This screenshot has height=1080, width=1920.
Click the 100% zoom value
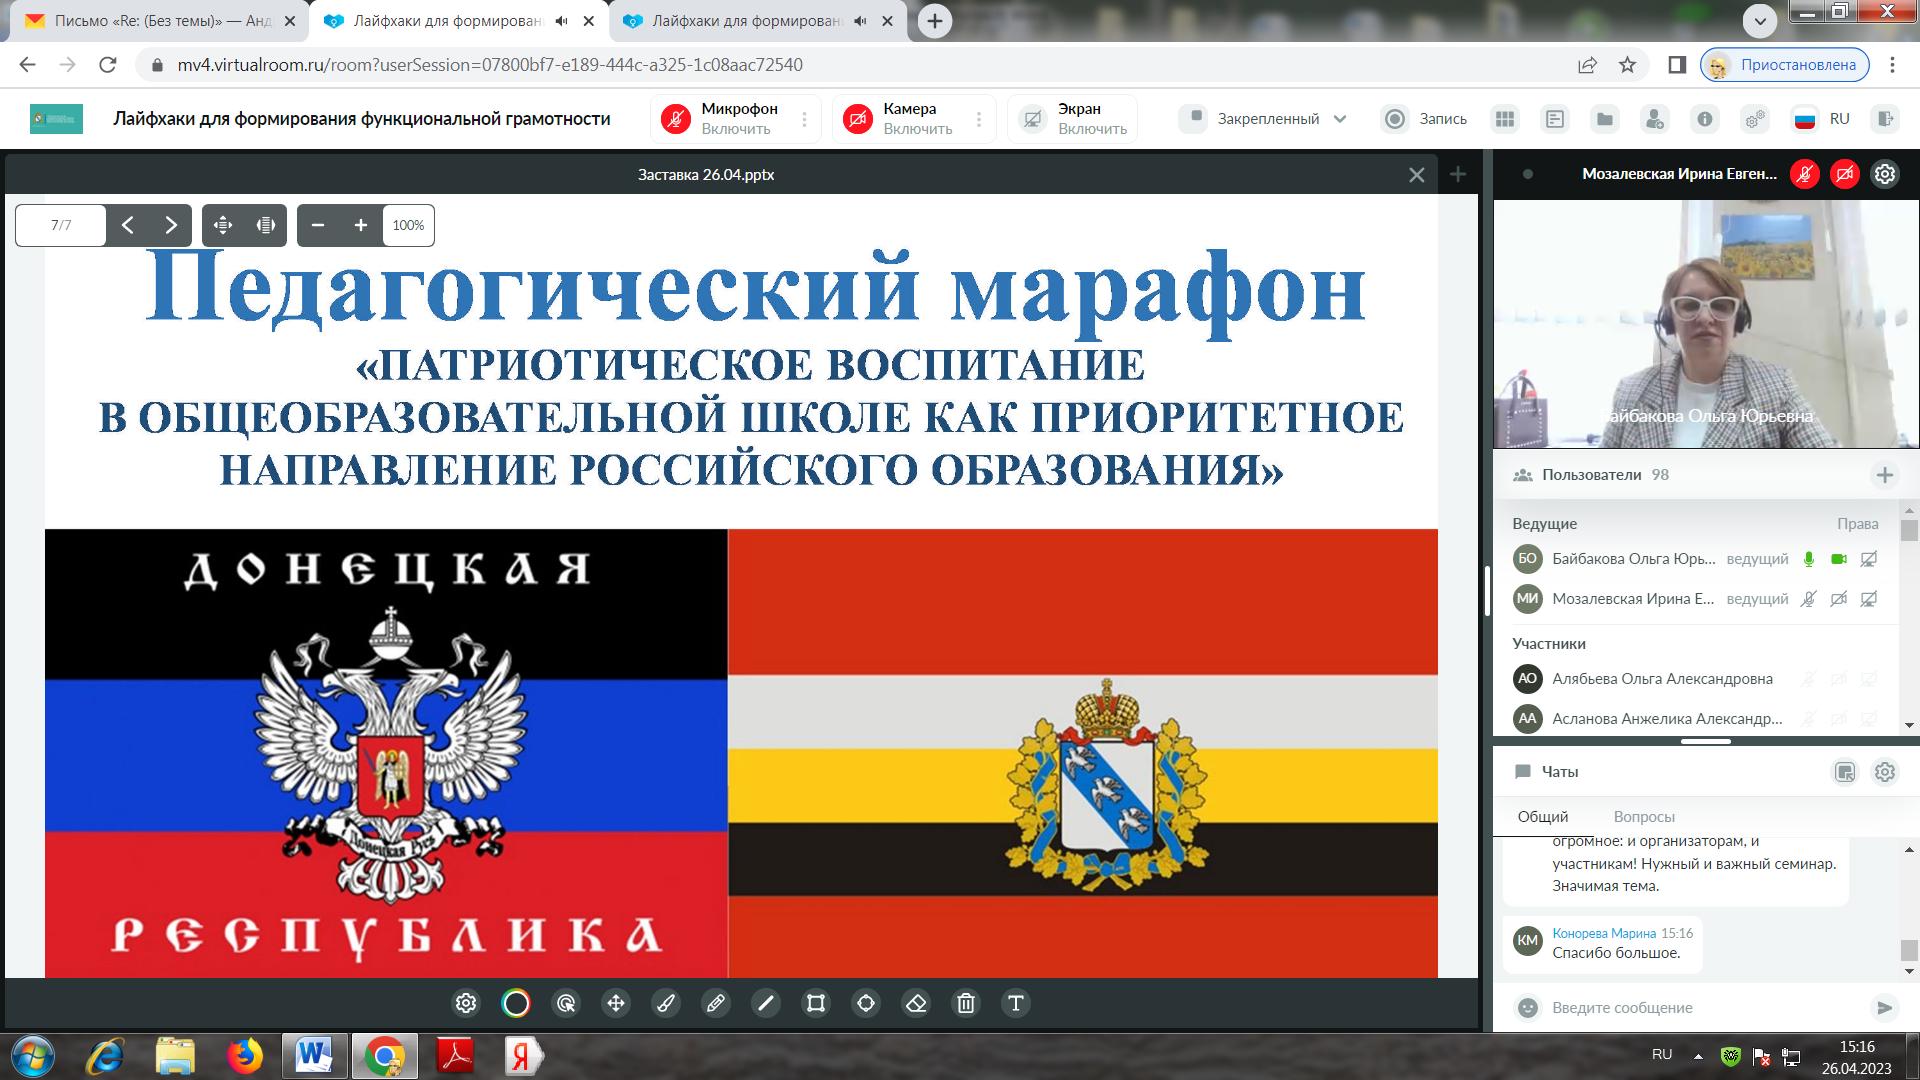(x=408, y=225)
